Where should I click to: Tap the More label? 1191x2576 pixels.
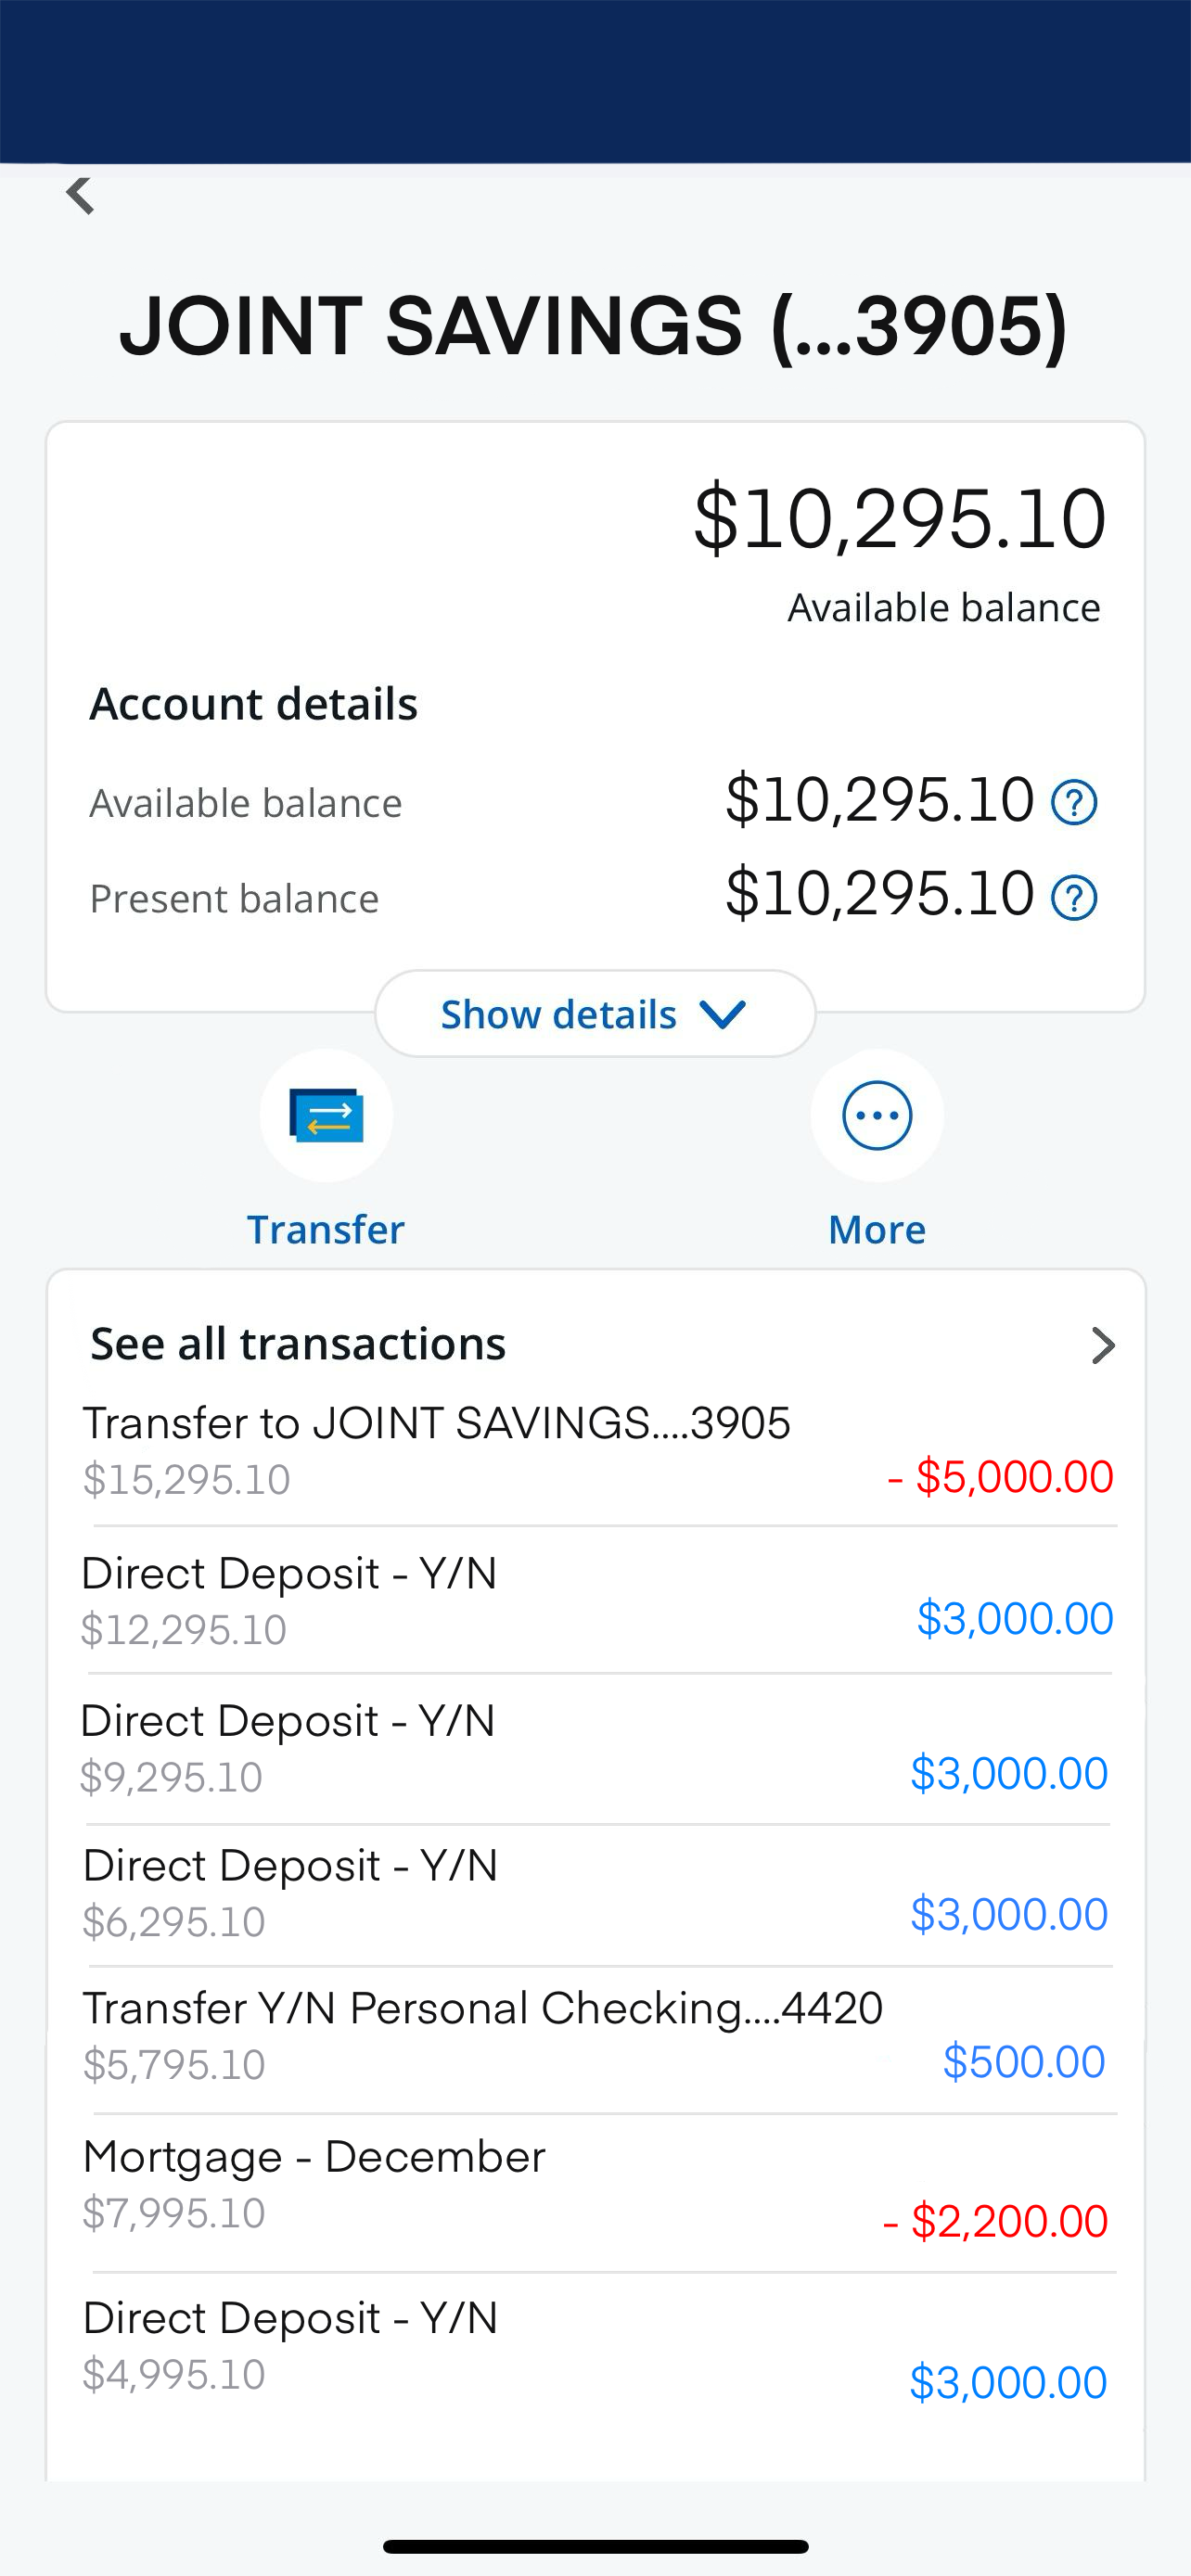pos(877,1229)
